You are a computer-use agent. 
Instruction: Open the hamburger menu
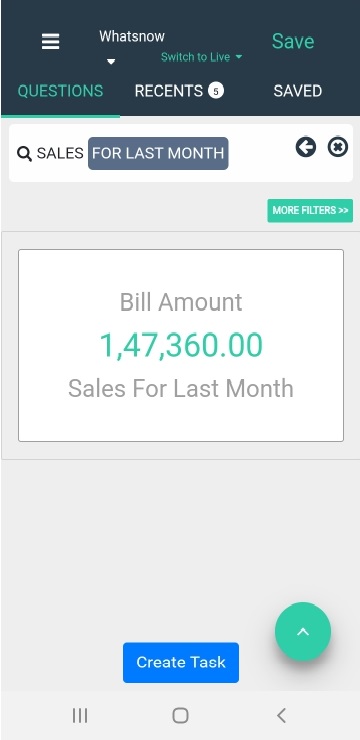(50, 42)
